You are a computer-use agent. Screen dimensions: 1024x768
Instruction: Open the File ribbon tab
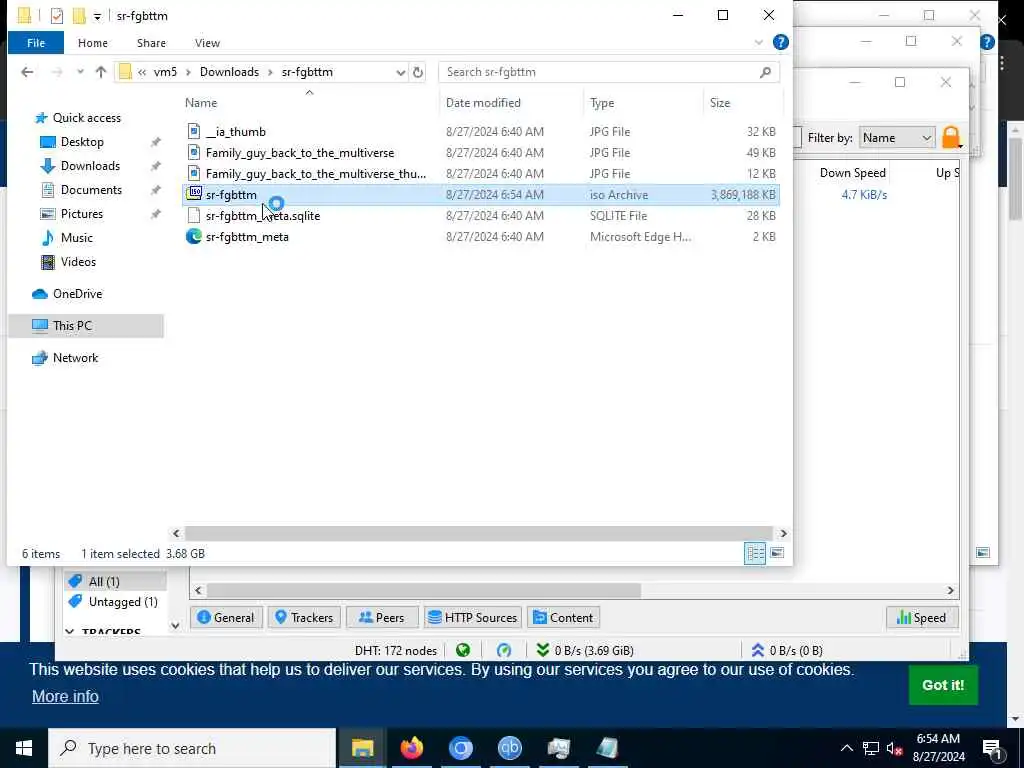click(x=36, y=43)
